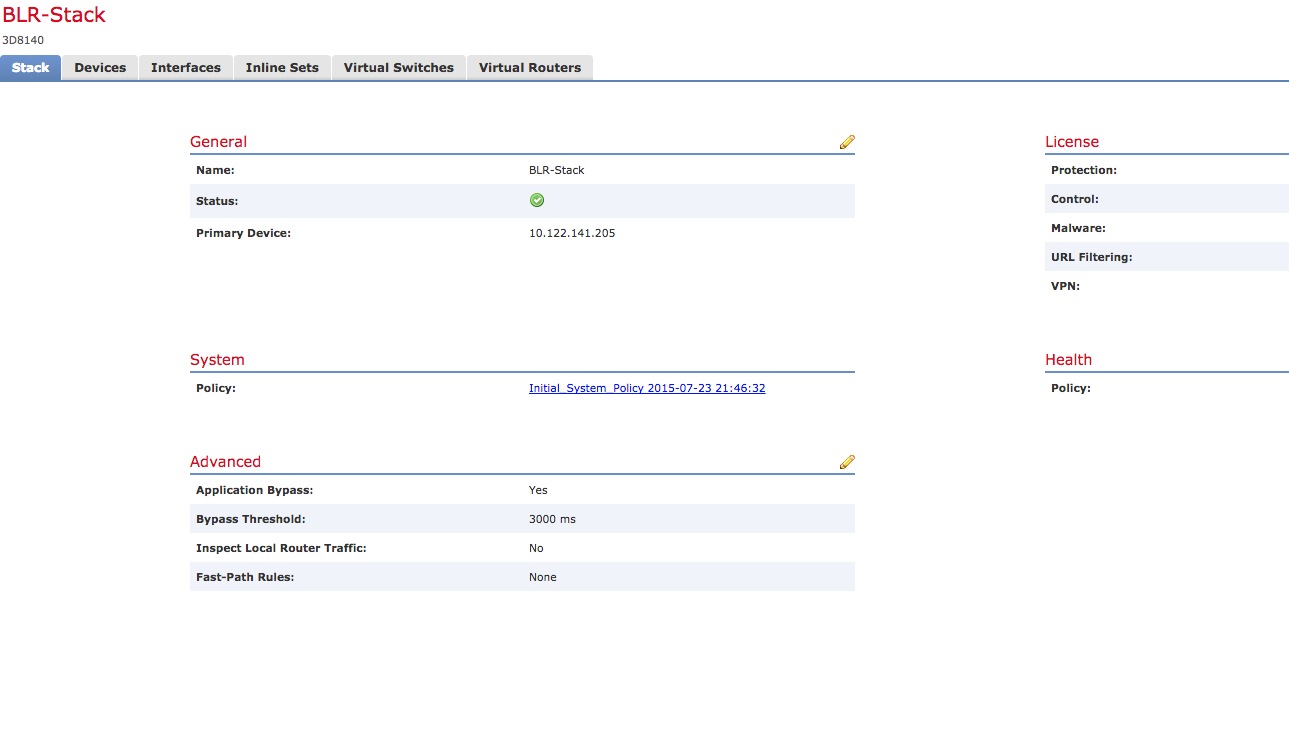Click the Health section heading

click(x=1068, y=360)
